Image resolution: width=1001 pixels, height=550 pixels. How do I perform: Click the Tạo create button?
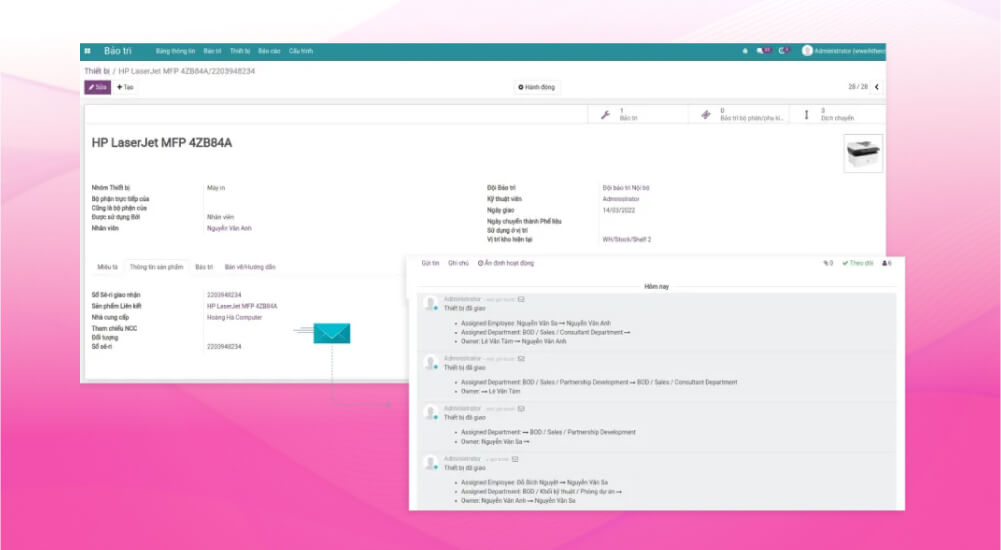point(125,87)
